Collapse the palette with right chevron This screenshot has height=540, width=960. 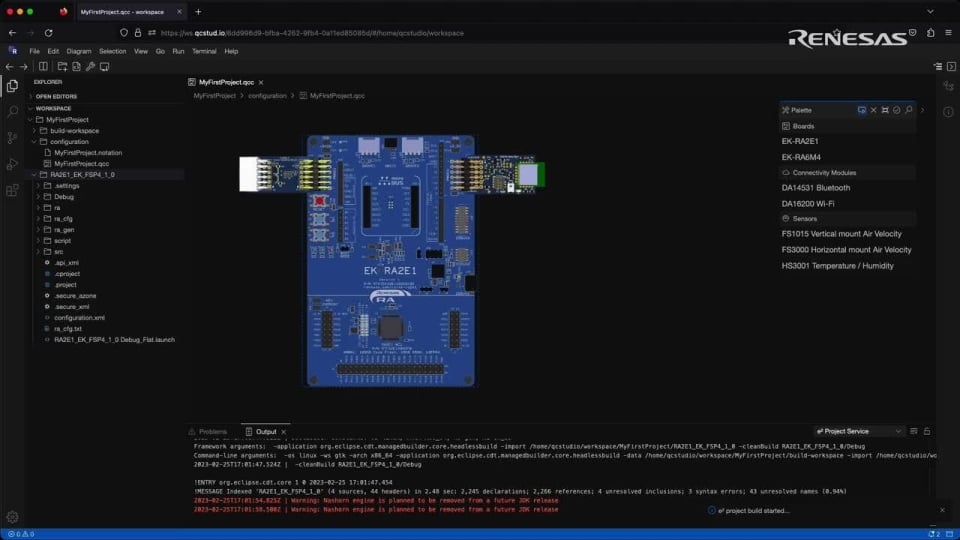tap(923, 110)
